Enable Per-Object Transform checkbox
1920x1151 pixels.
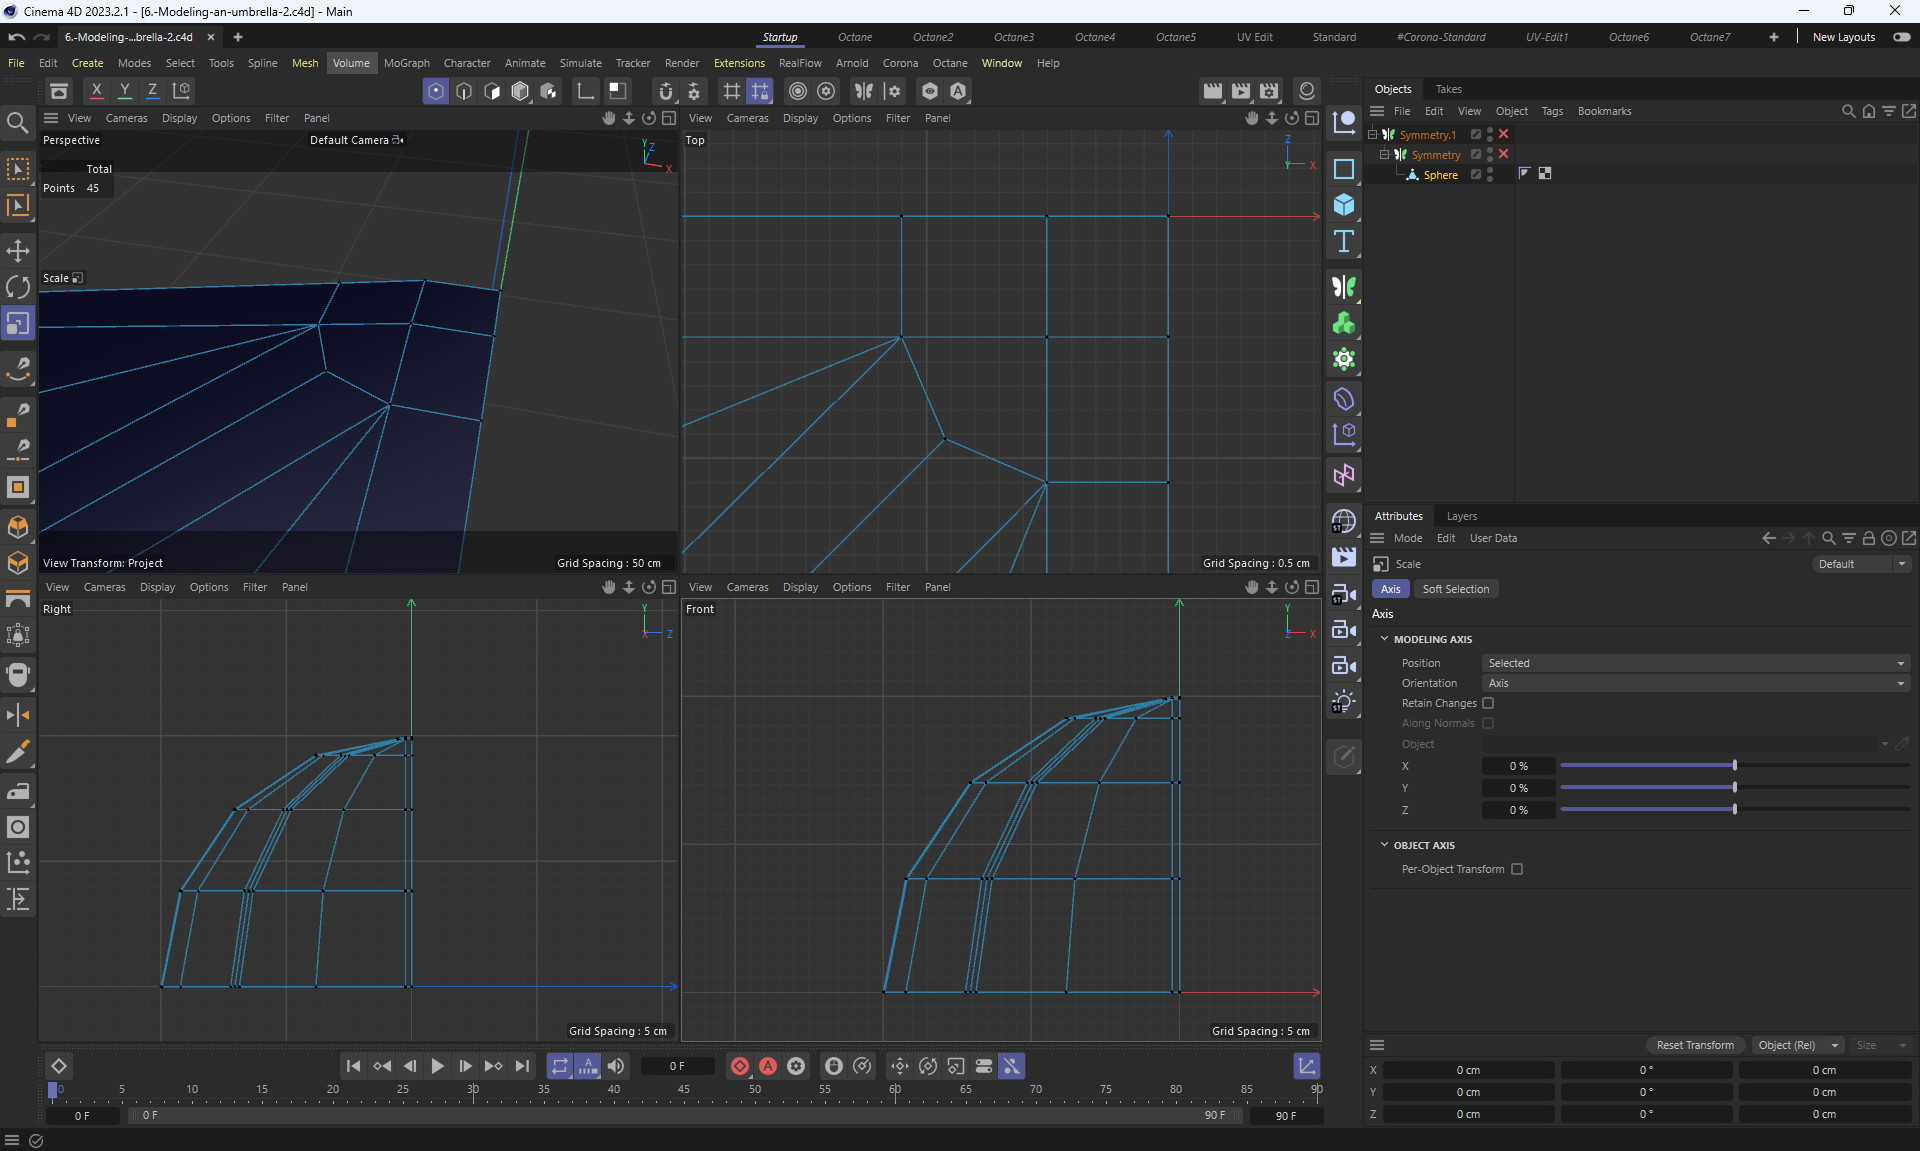point(1517,869)
